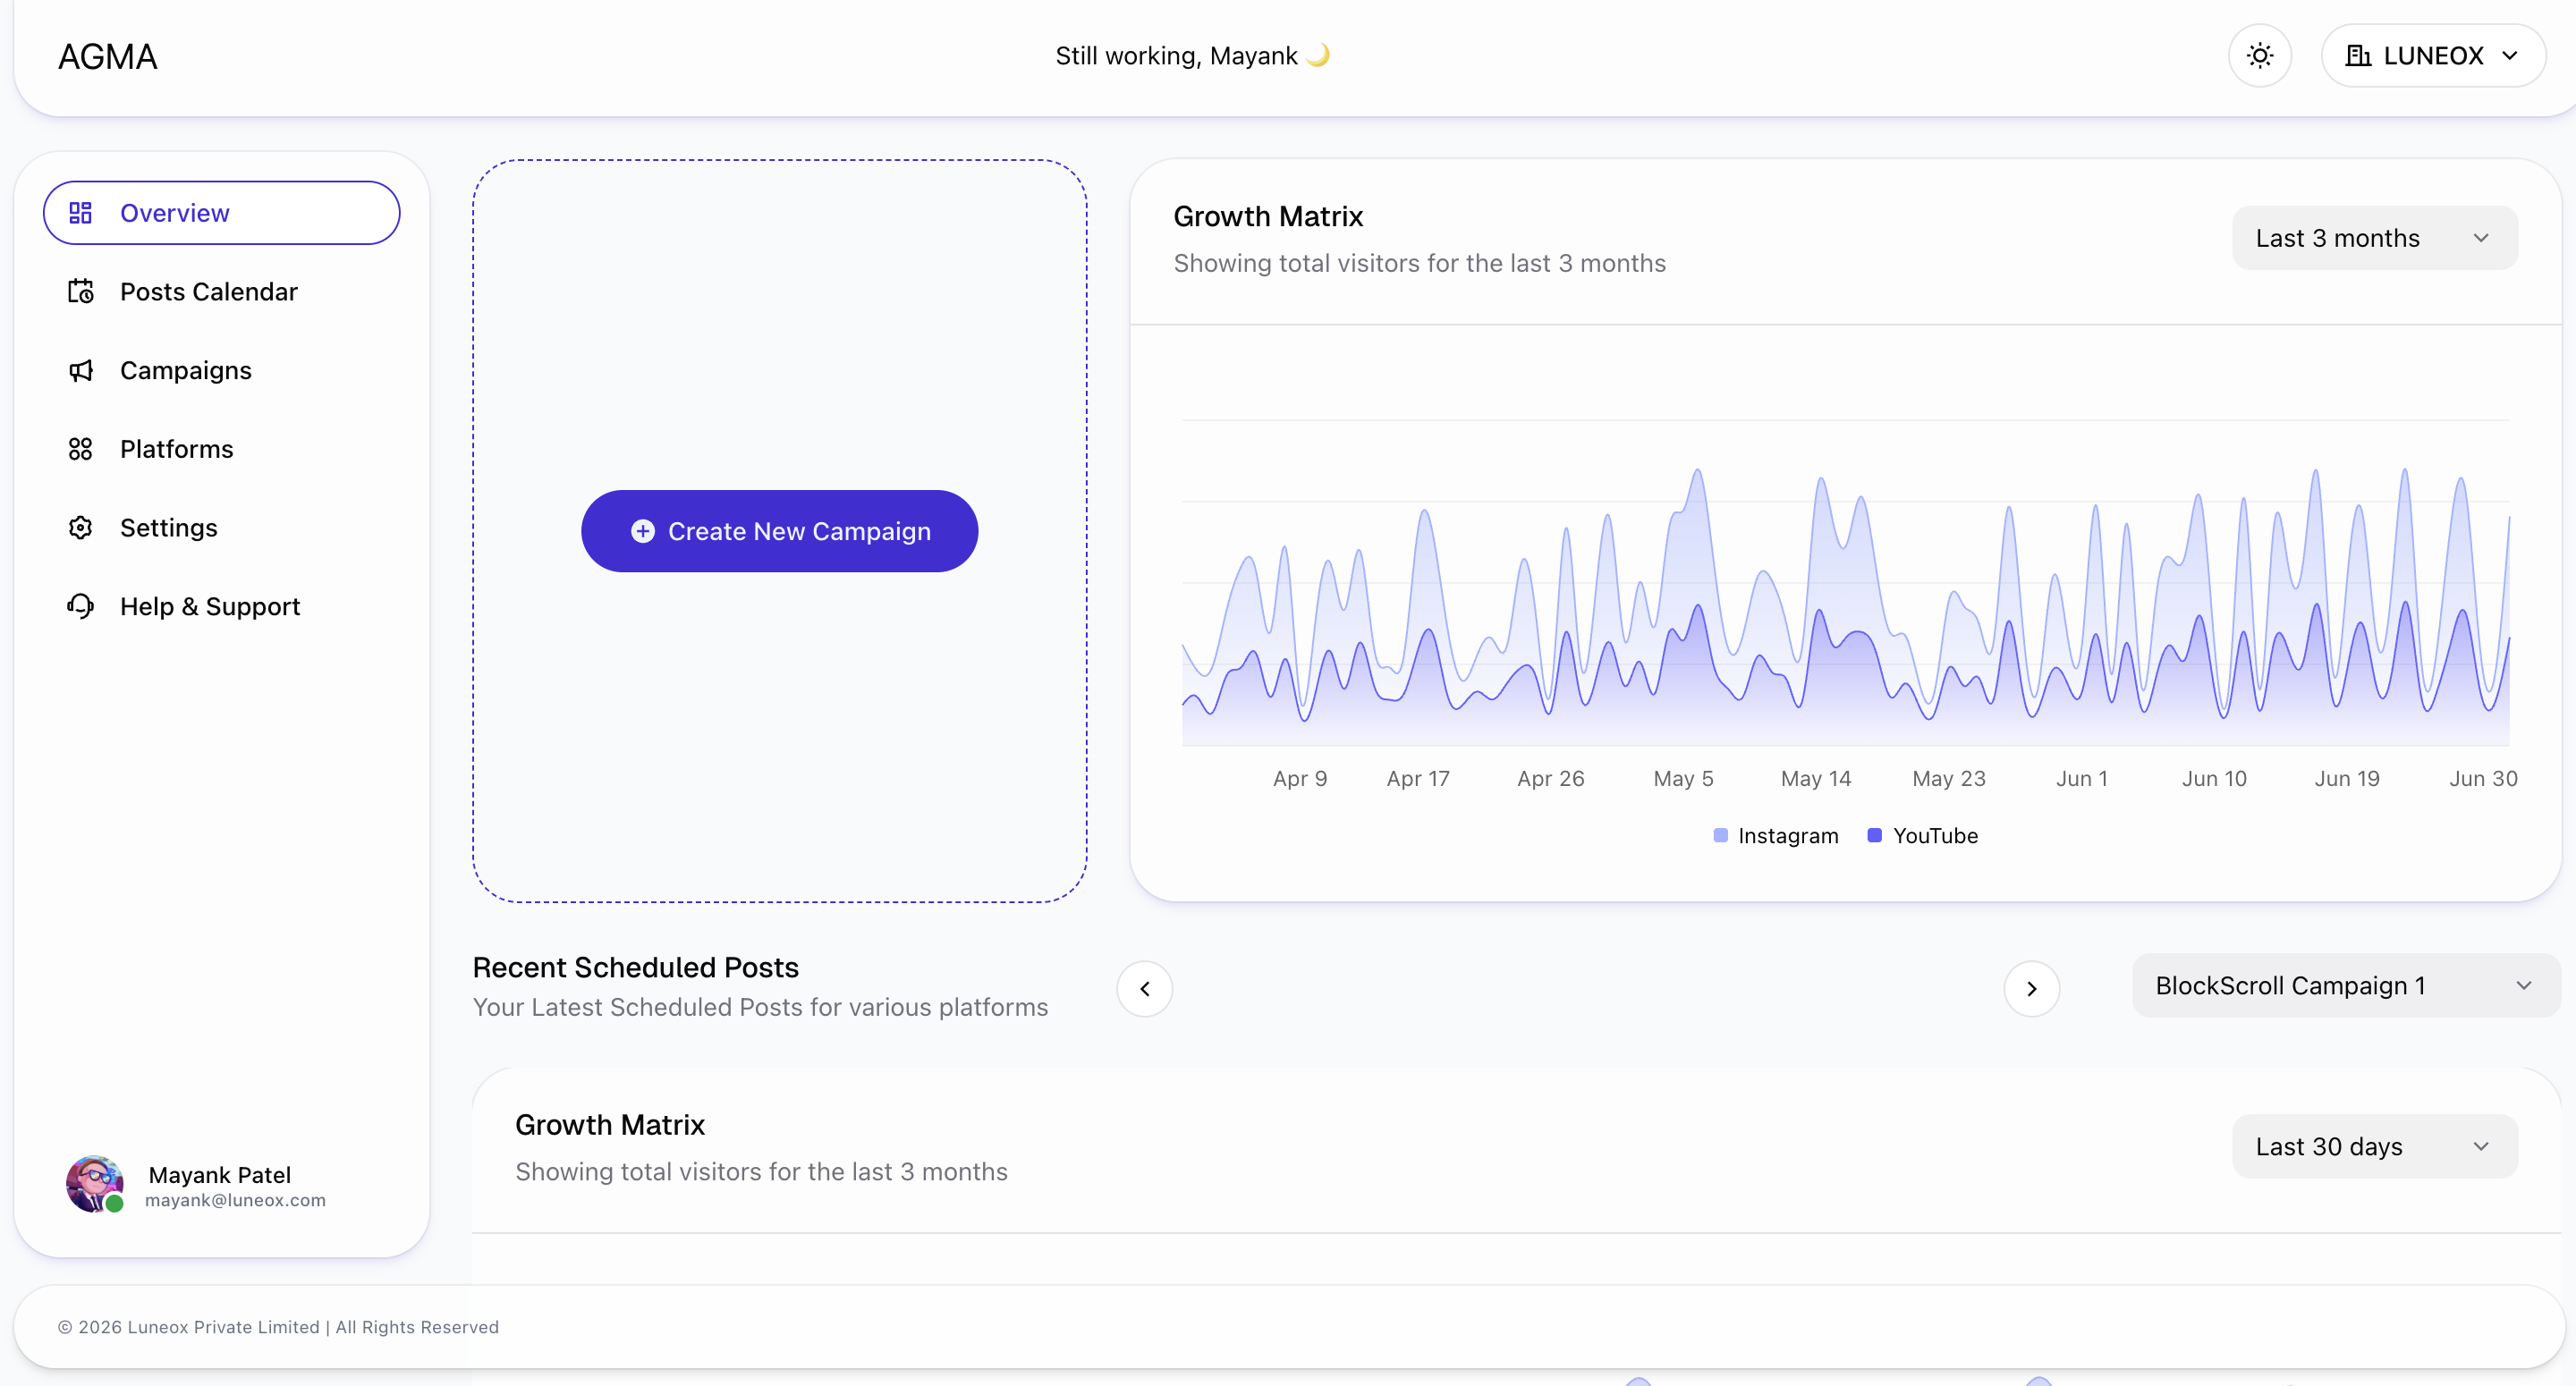Image resolution: width=2576 pixels, height=1386 pixels.
Task: Open Help & Support
Action: click(222, 607)
